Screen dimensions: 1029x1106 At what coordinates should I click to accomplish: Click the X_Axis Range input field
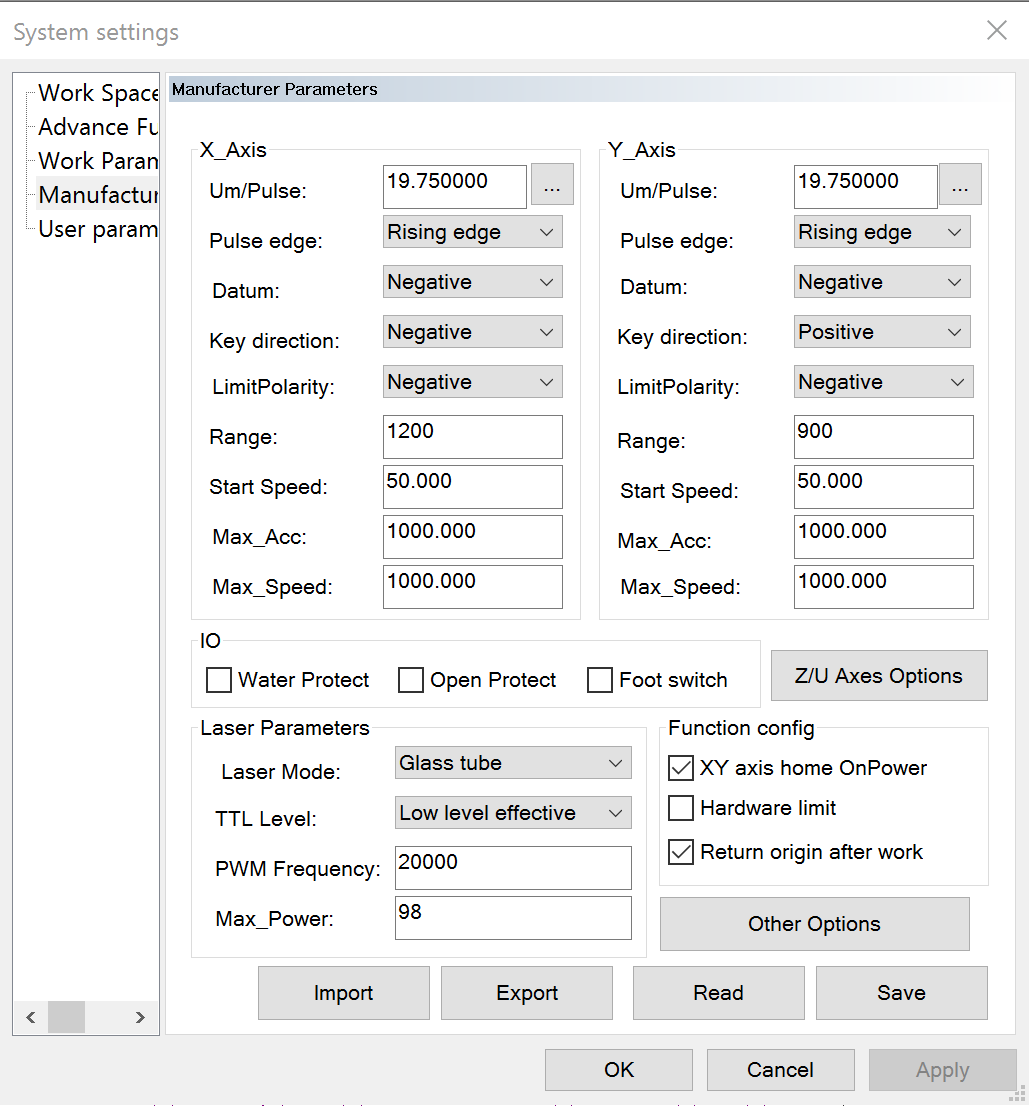[472, 437]
